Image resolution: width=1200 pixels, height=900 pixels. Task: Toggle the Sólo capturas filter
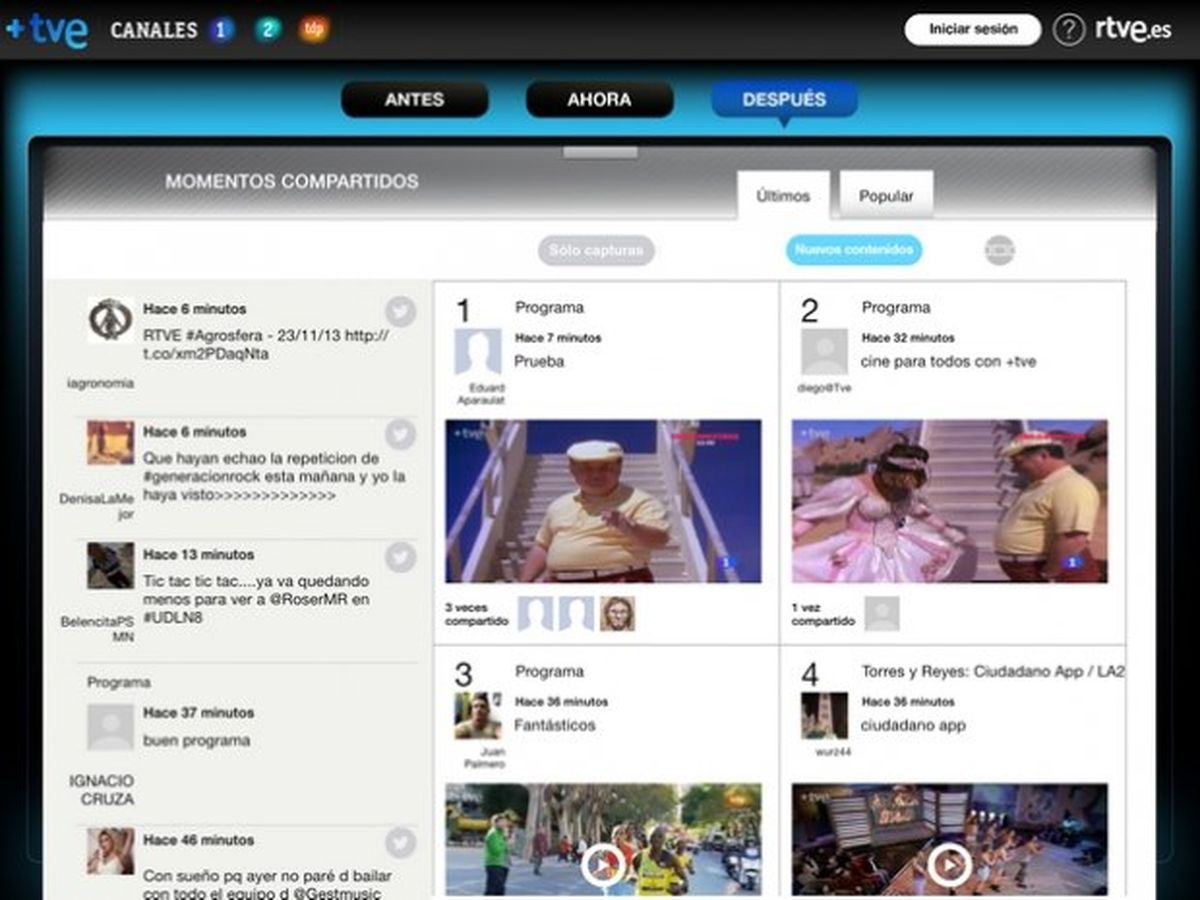click(x=596, y=251)
